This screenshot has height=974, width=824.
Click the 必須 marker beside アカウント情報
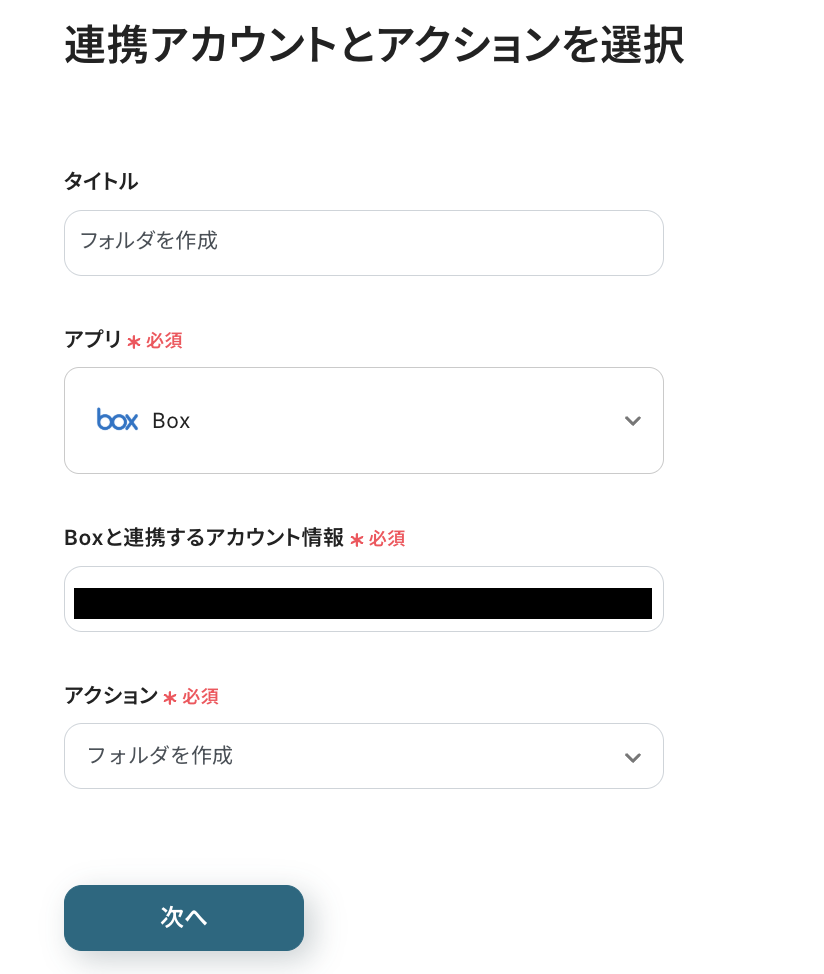pyautogui.click(x=387, y=539)
